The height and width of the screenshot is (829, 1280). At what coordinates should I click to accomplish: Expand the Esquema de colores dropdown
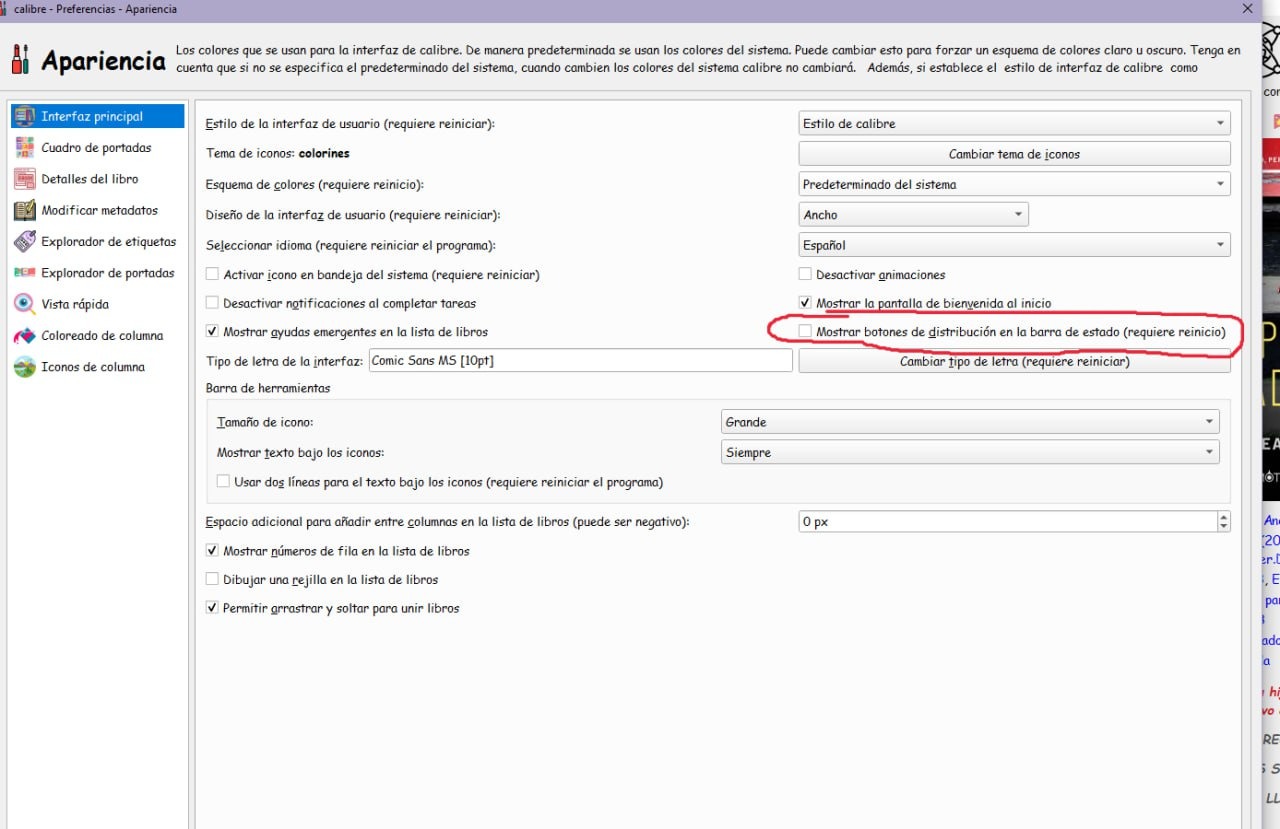[1014, 184]
